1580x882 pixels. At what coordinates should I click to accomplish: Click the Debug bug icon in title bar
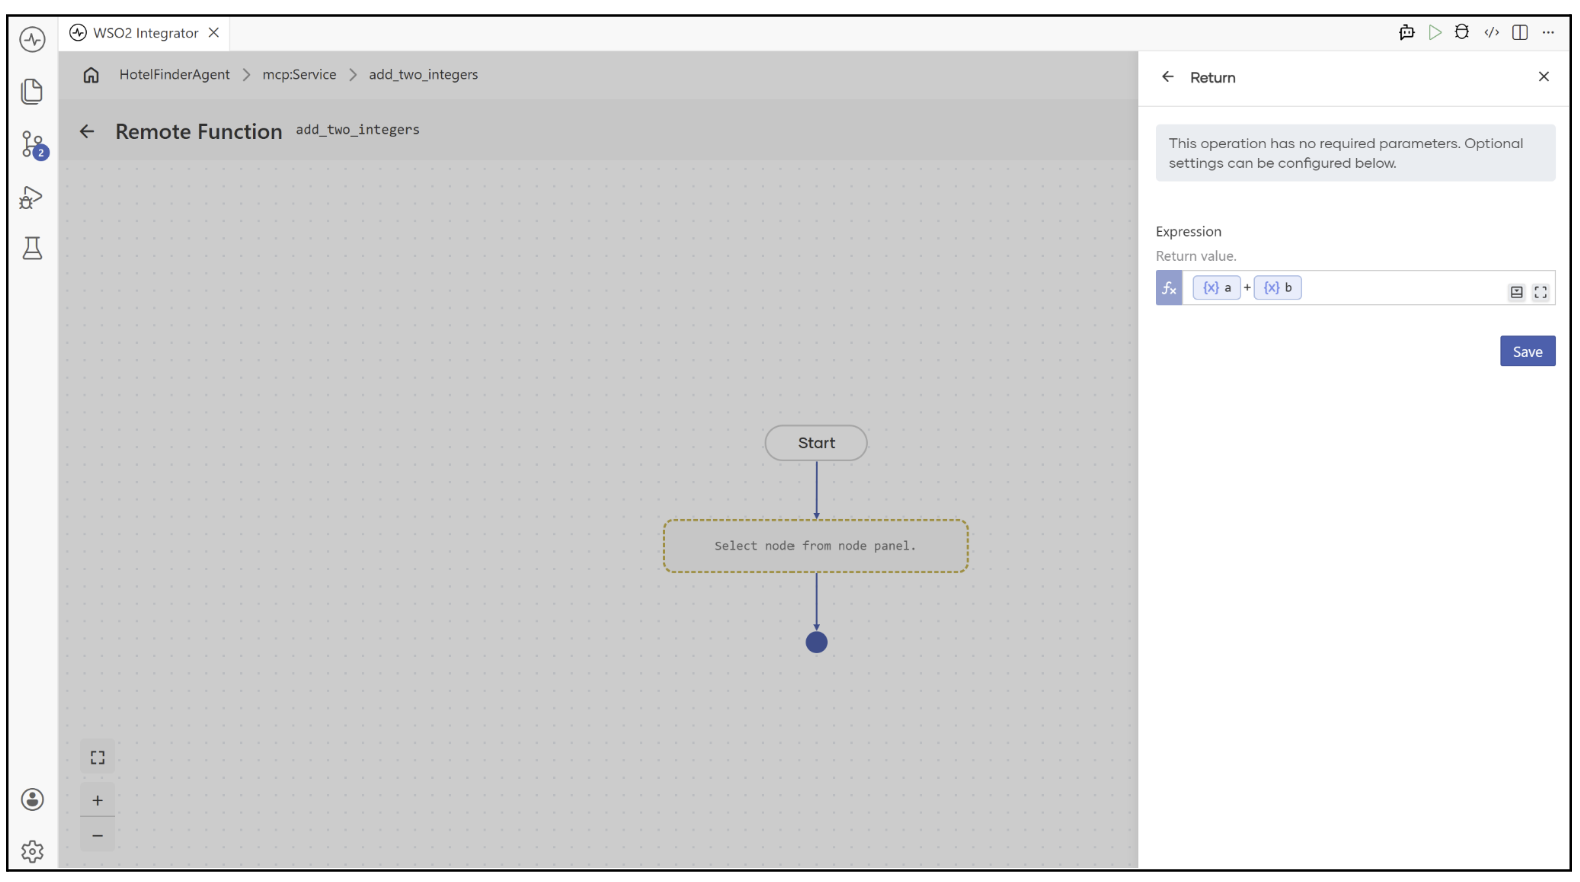1462,32
